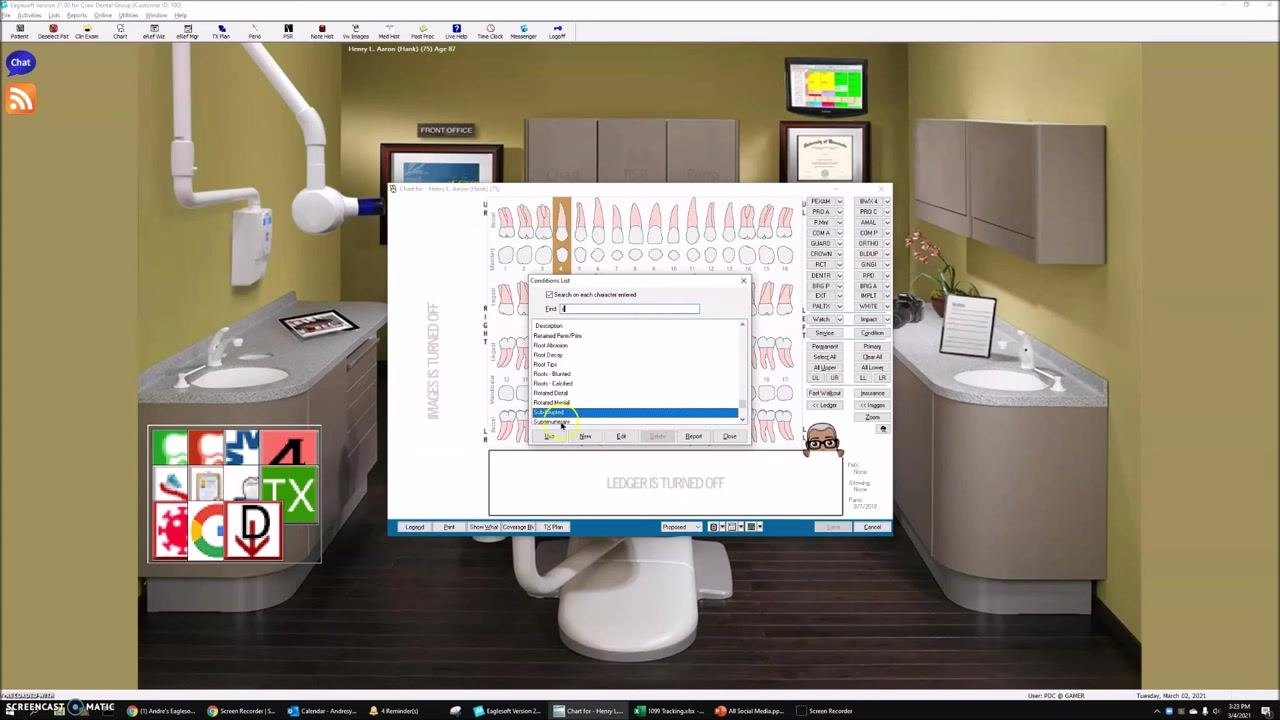Expand the PEXAM quick-pick dropdown arrow
The image size is (1280, 720).
[839, 202]
